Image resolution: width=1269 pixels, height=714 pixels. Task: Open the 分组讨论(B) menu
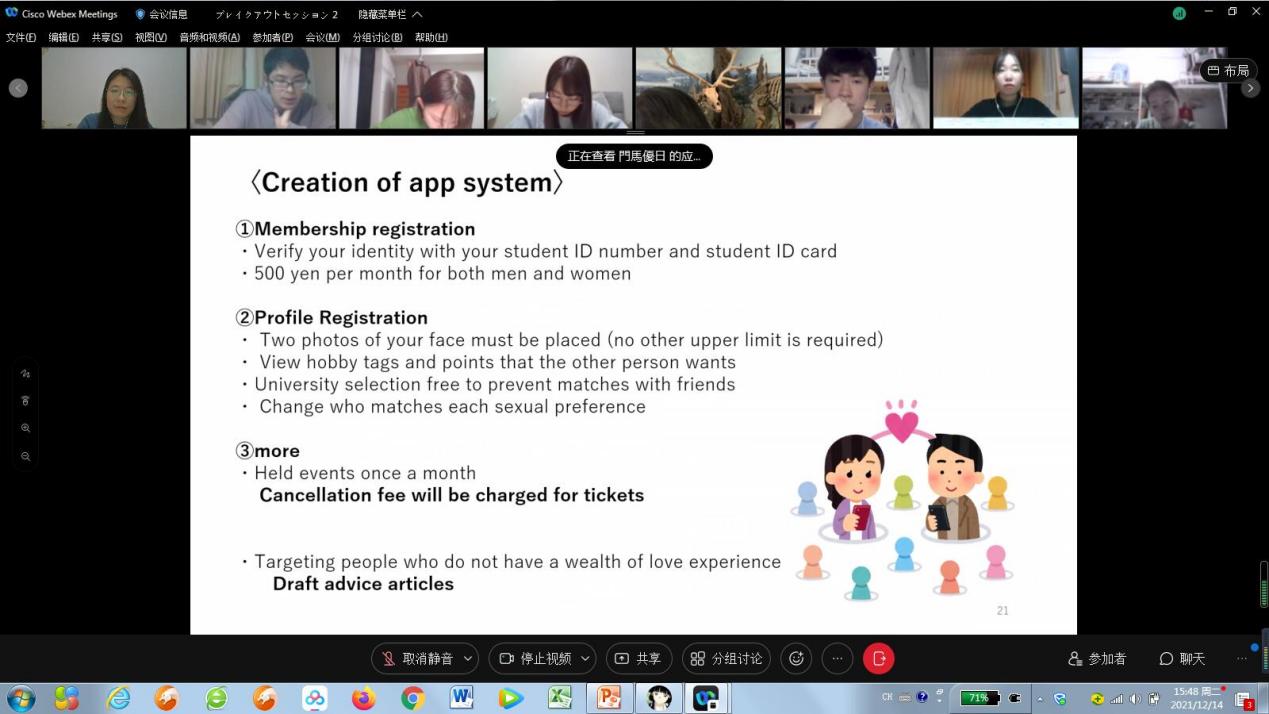pos(377,37)
